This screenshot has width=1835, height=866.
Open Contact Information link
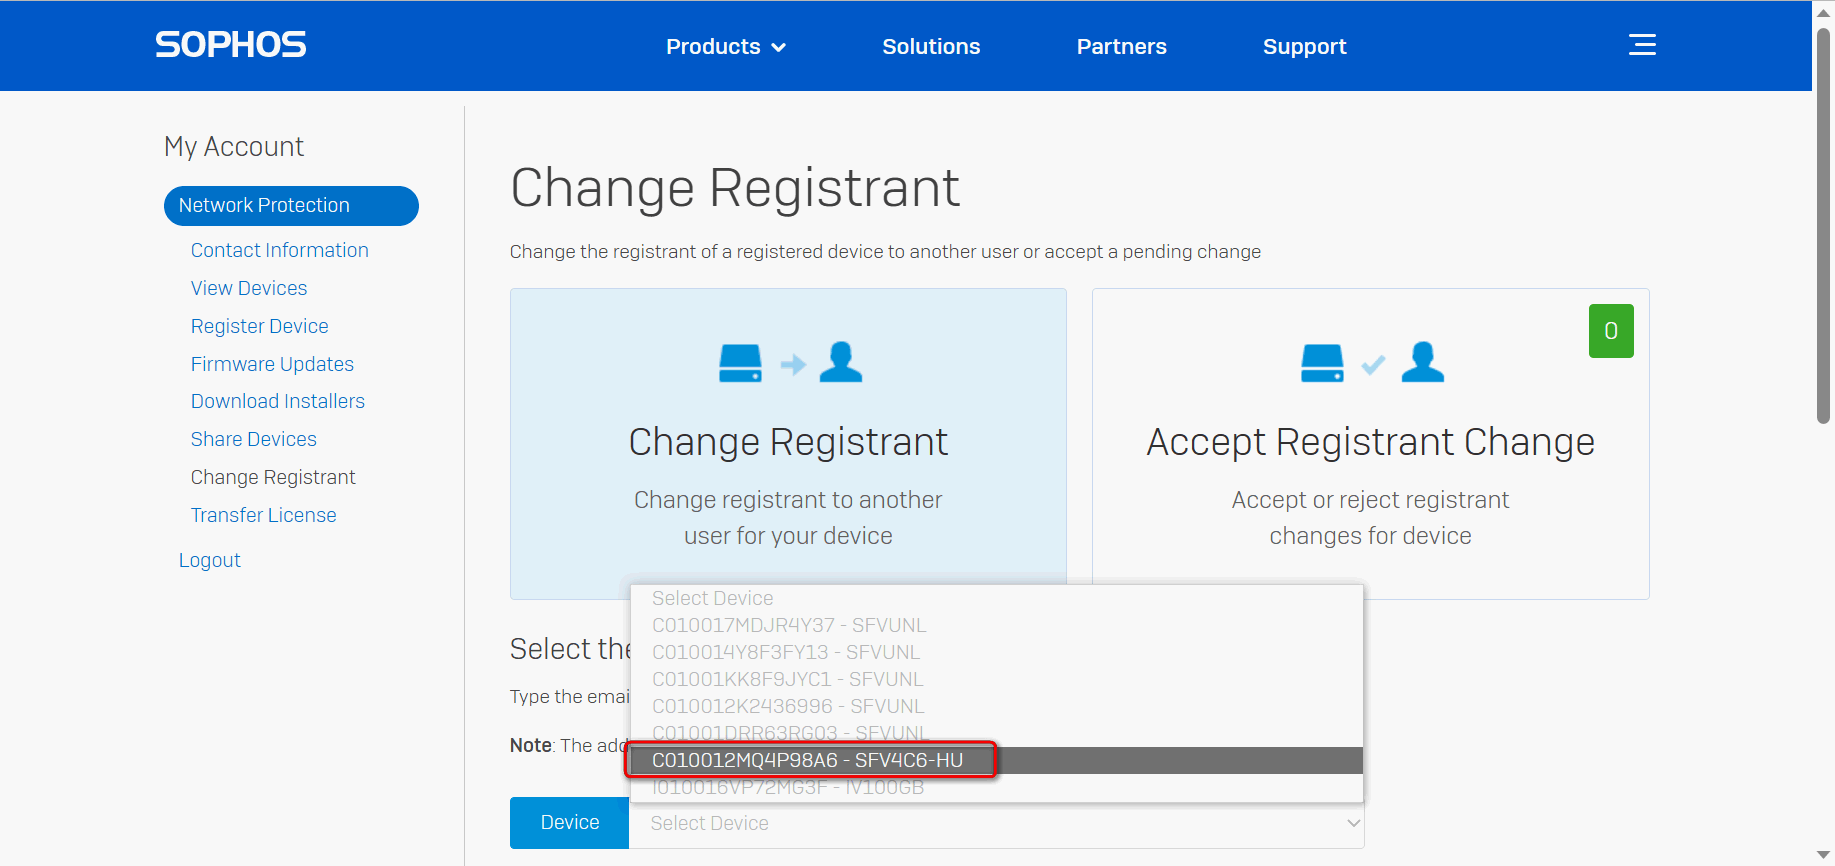coord(279,250)
